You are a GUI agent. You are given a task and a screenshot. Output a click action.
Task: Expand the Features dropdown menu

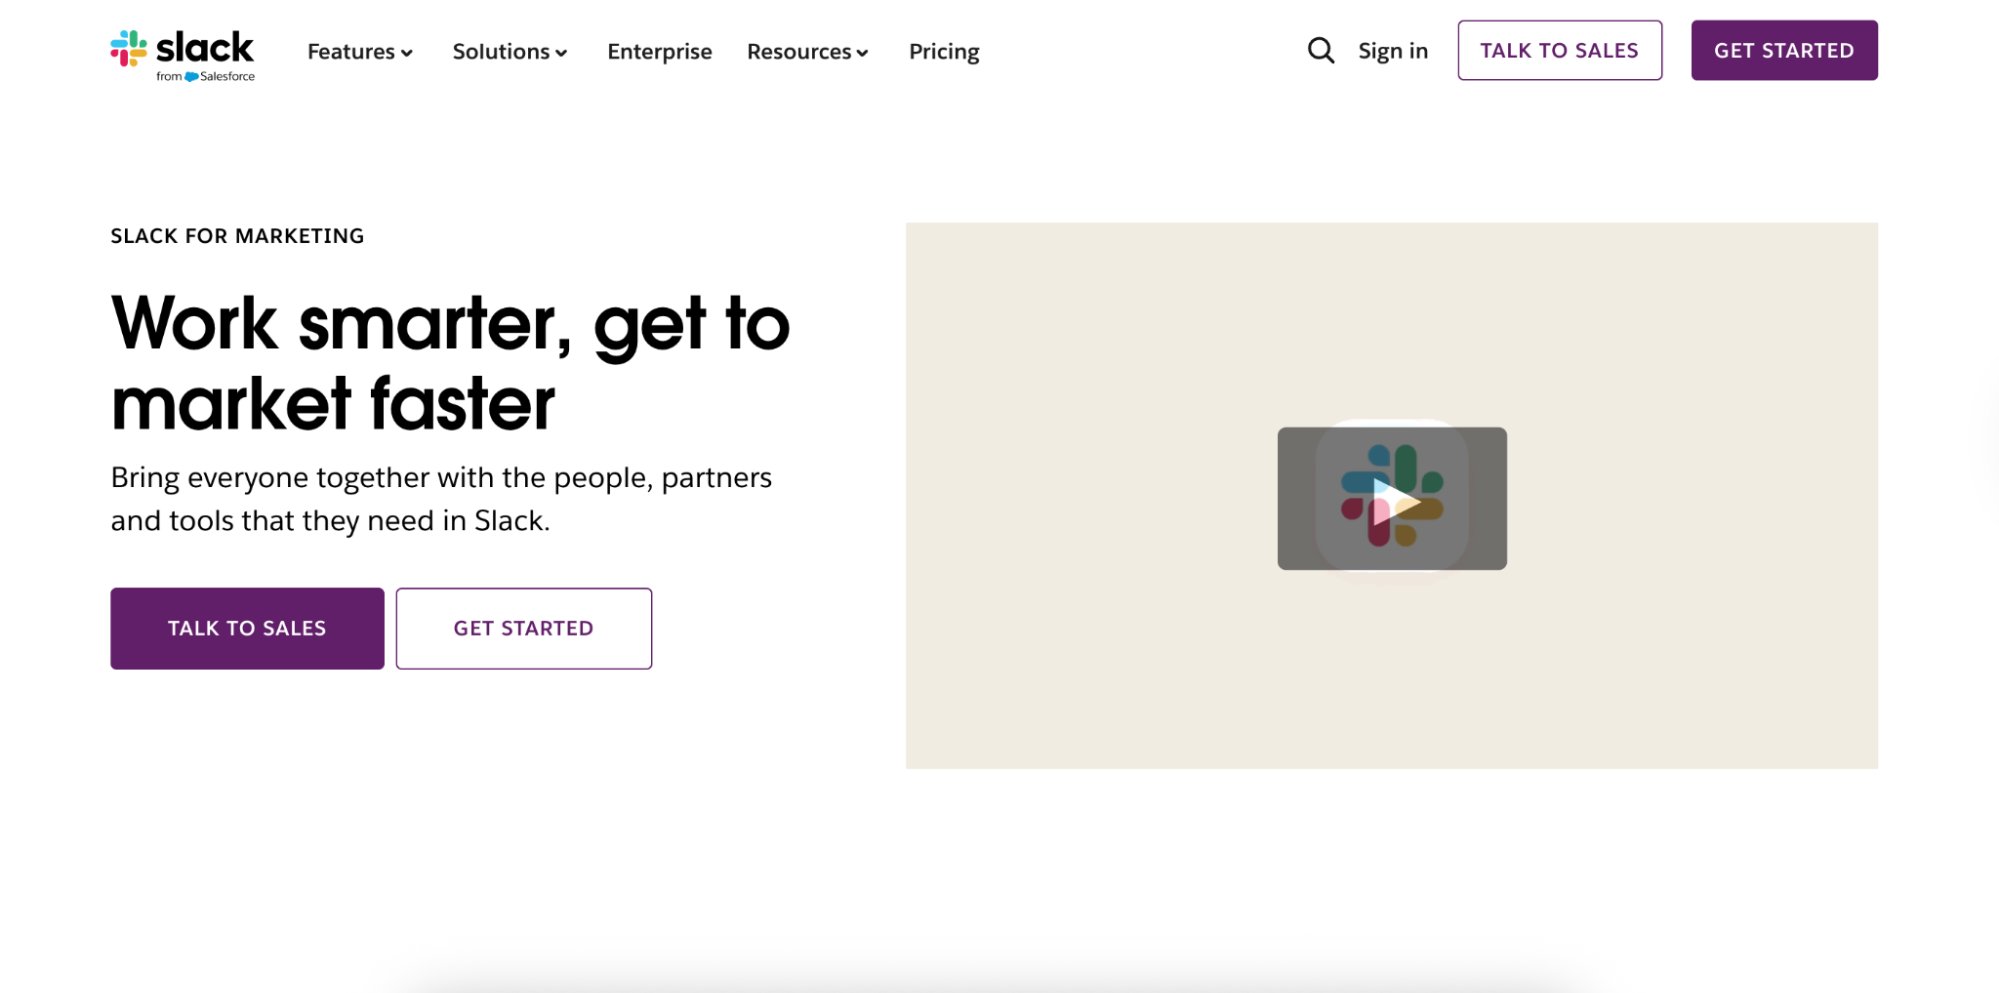pyautogui.click(x=360, y=51)
